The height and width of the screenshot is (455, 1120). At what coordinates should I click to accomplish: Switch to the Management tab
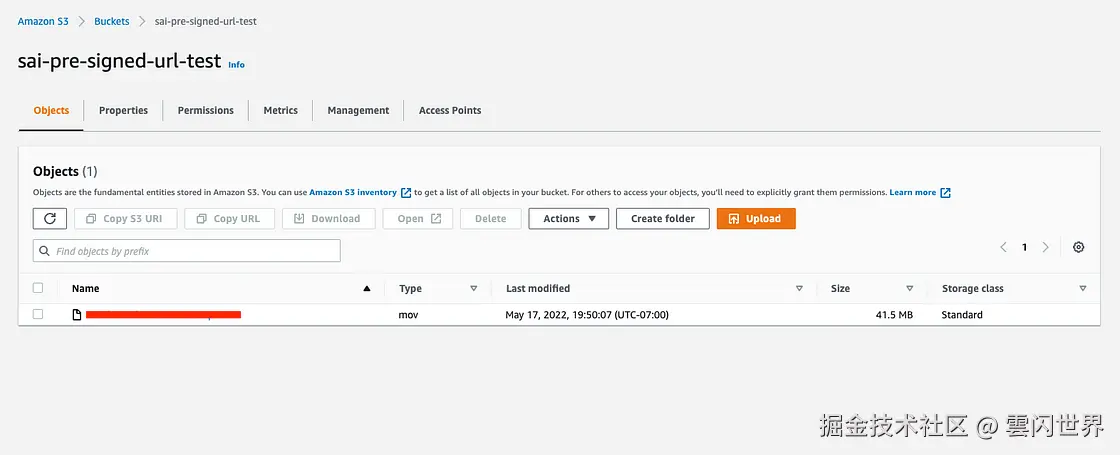[x=359, y=111]
